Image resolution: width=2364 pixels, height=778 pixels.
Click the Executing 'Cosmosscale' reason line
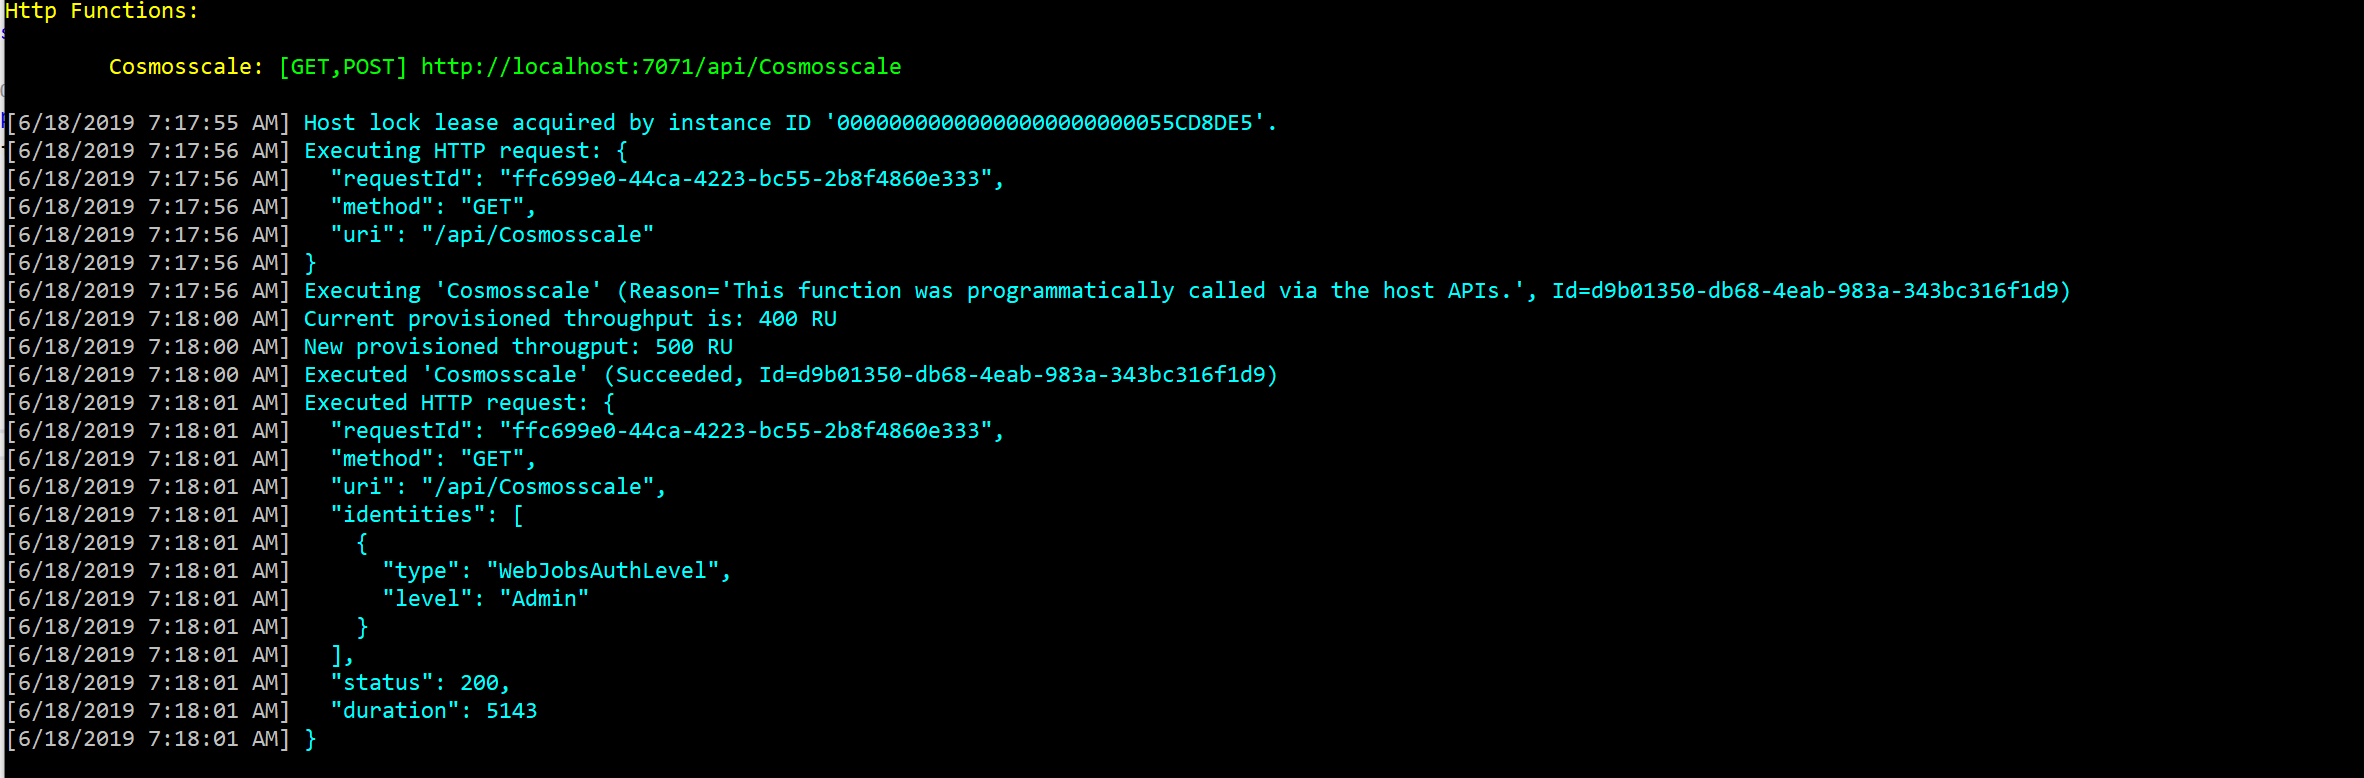[x=1187, y=291]
